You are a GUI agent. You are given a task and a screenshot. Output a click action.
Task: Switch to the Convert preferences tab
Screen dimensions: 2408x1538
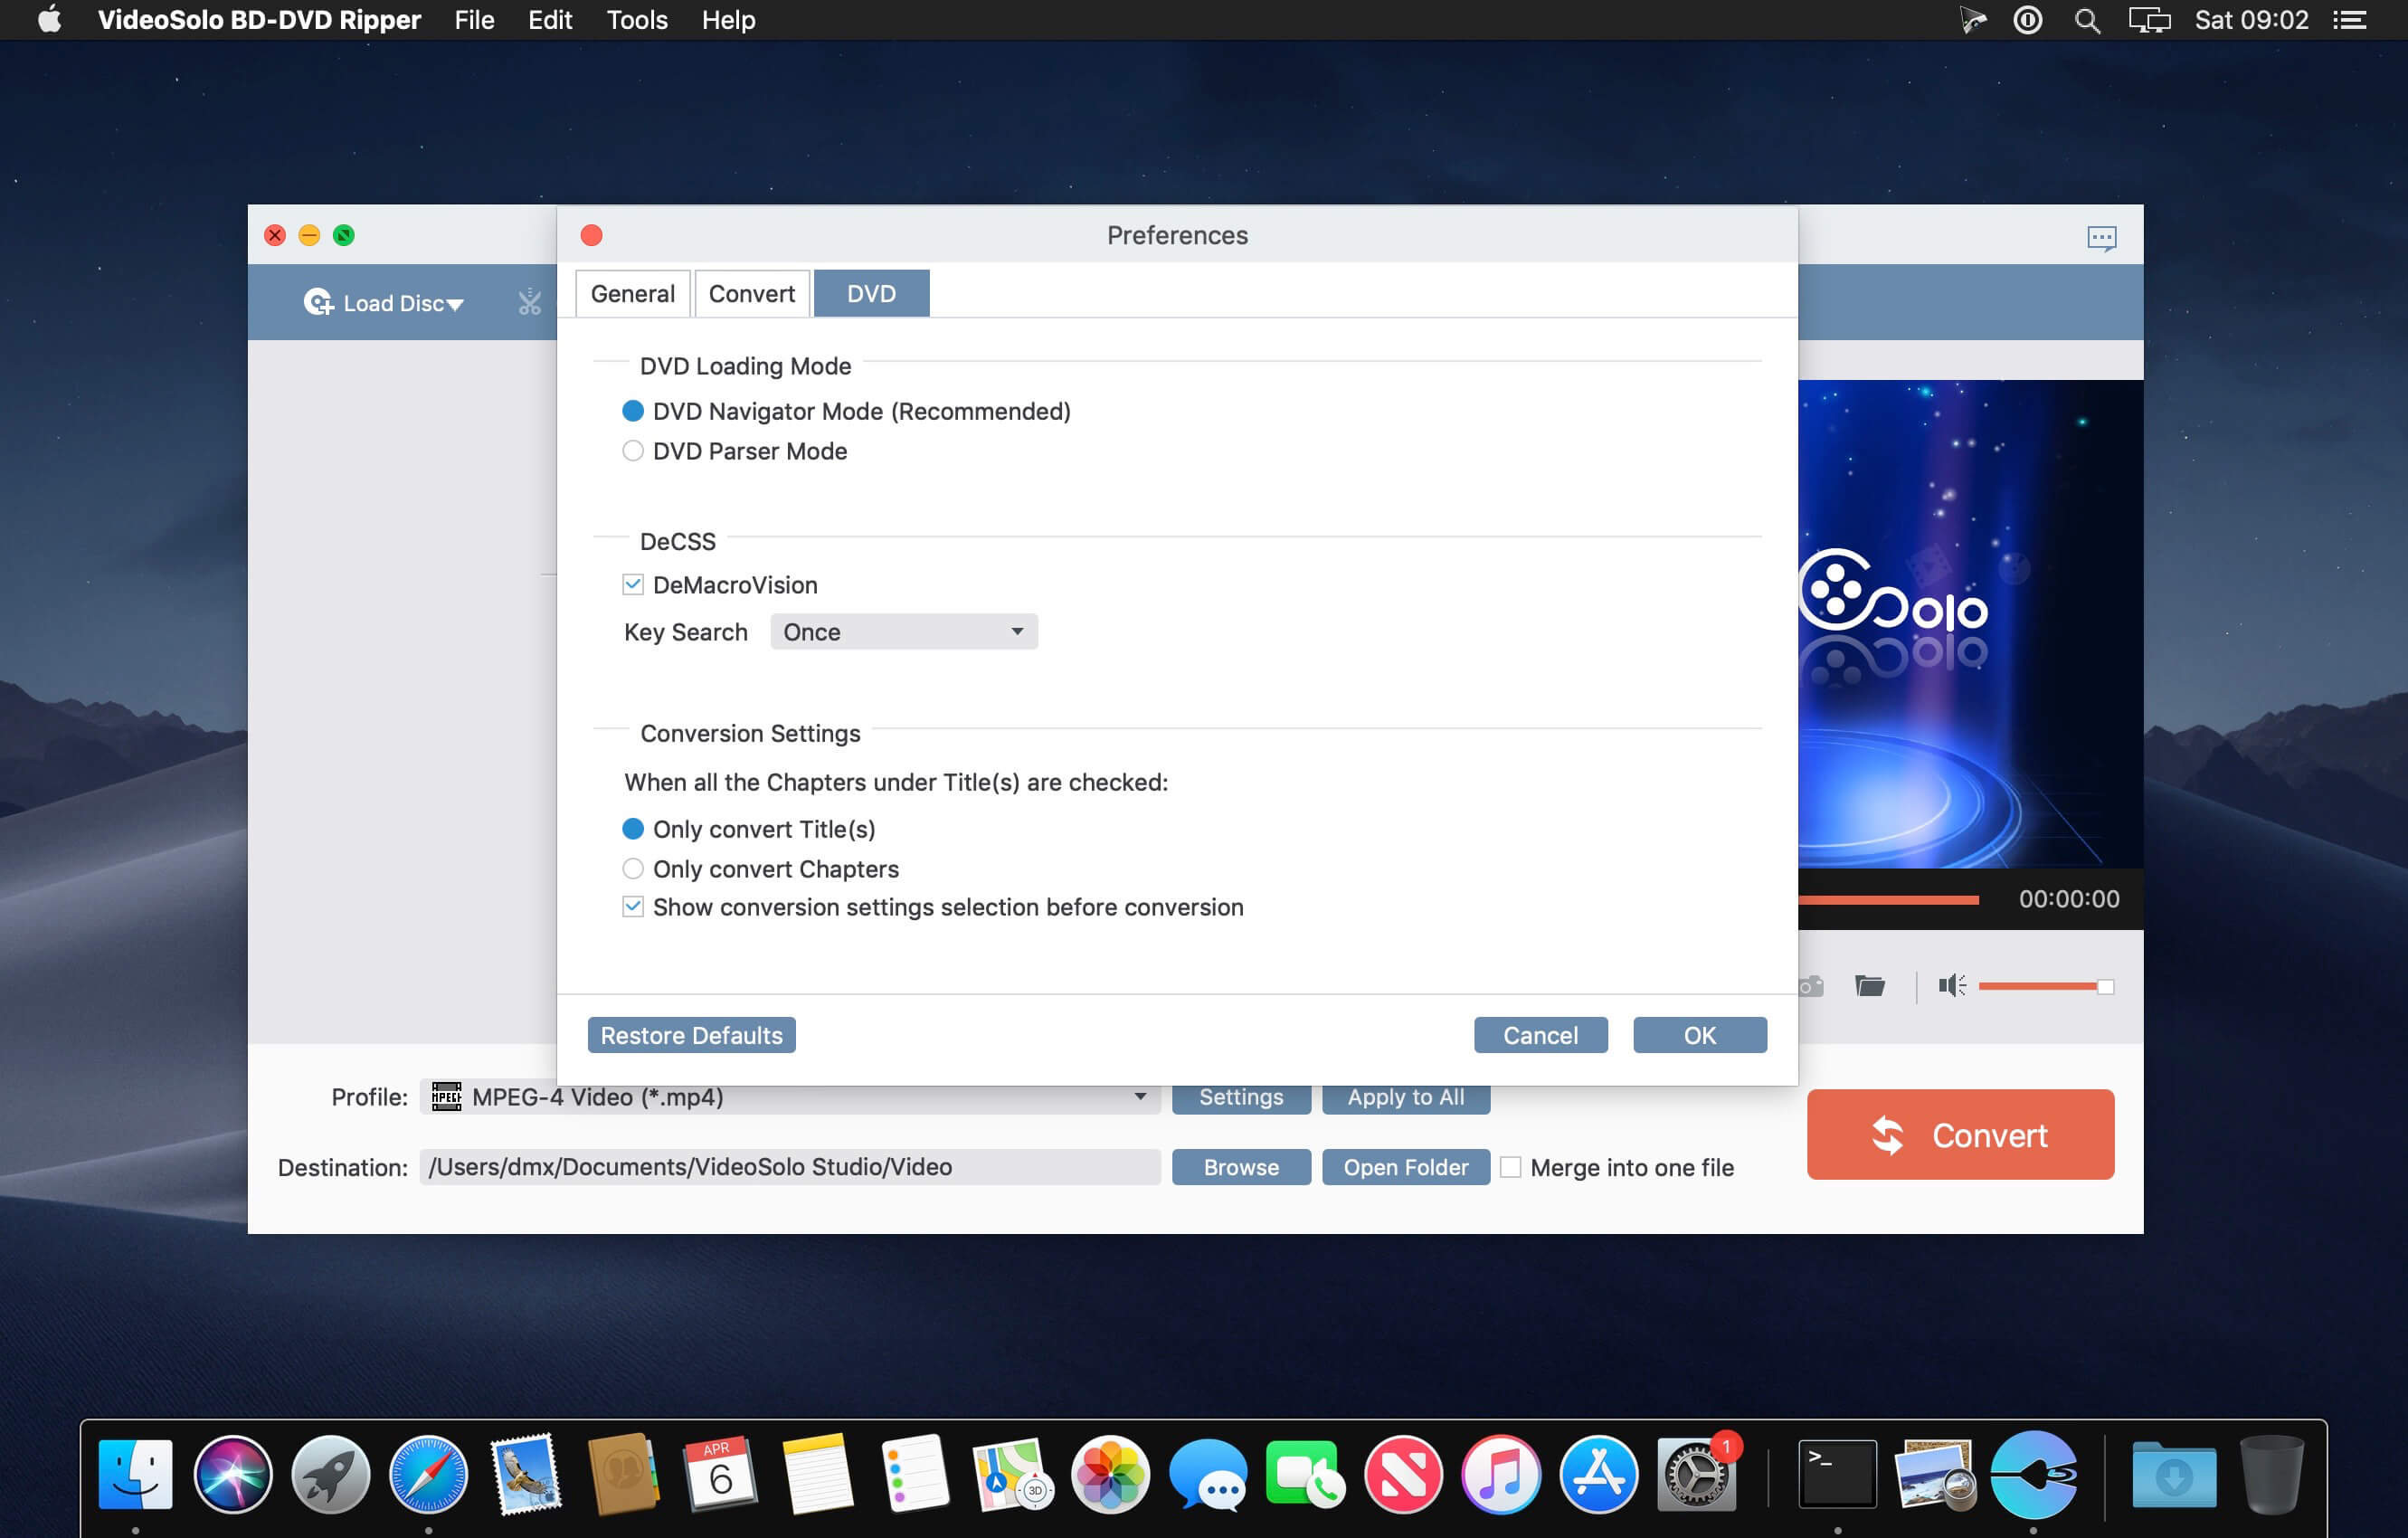(752, 293)
